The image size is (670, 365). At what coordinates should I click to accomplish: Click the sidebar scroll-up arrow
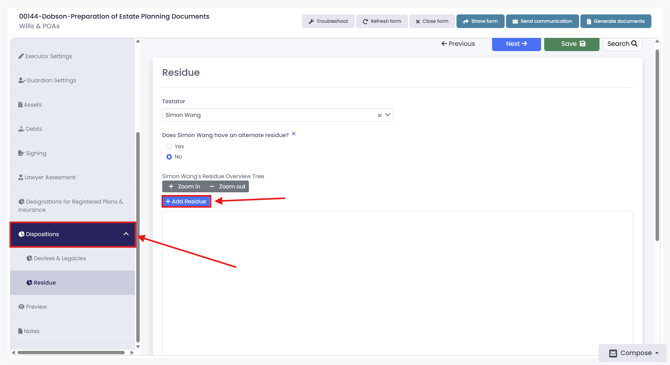point(138,41)
